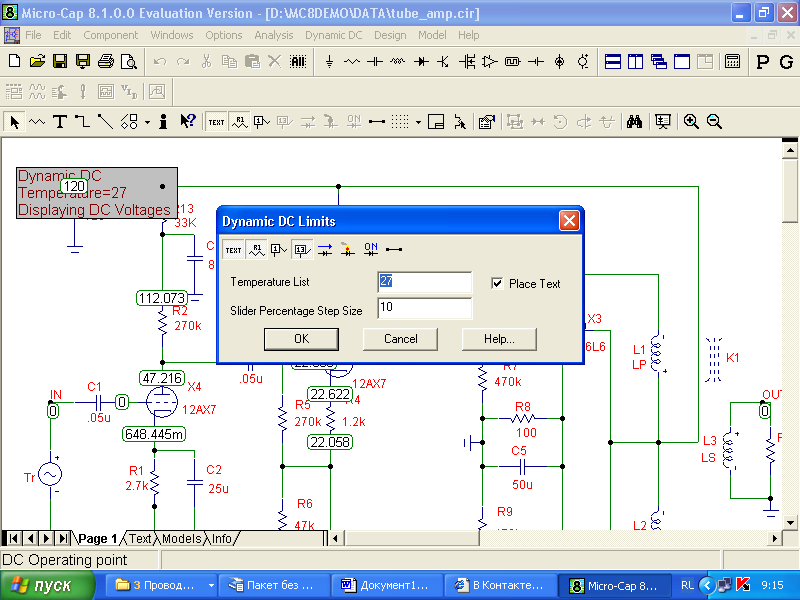Image resolution: width=800 pixels, height=600 pixels.
Task: Select the Opamp component icon
Action: pos(490,62)
